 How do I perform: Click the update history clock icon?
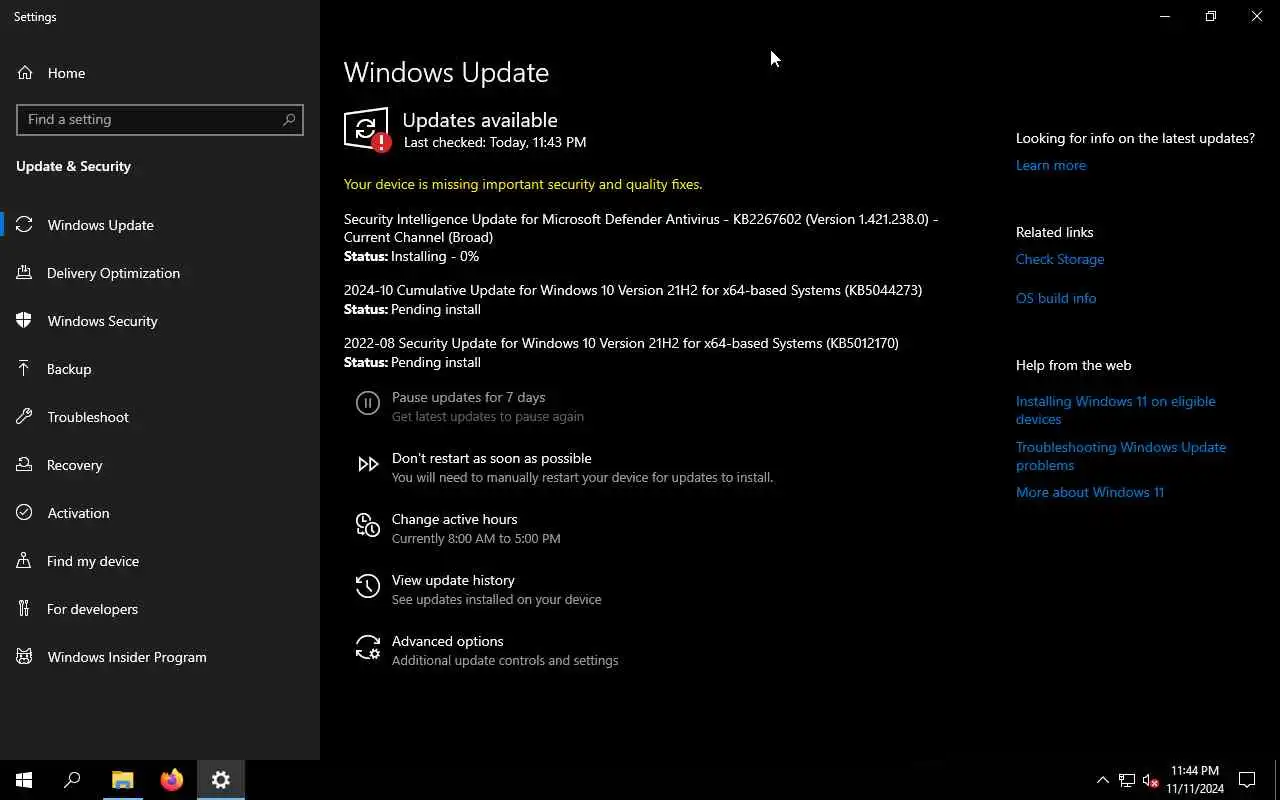pyautogui.click(x=368, y=586)
